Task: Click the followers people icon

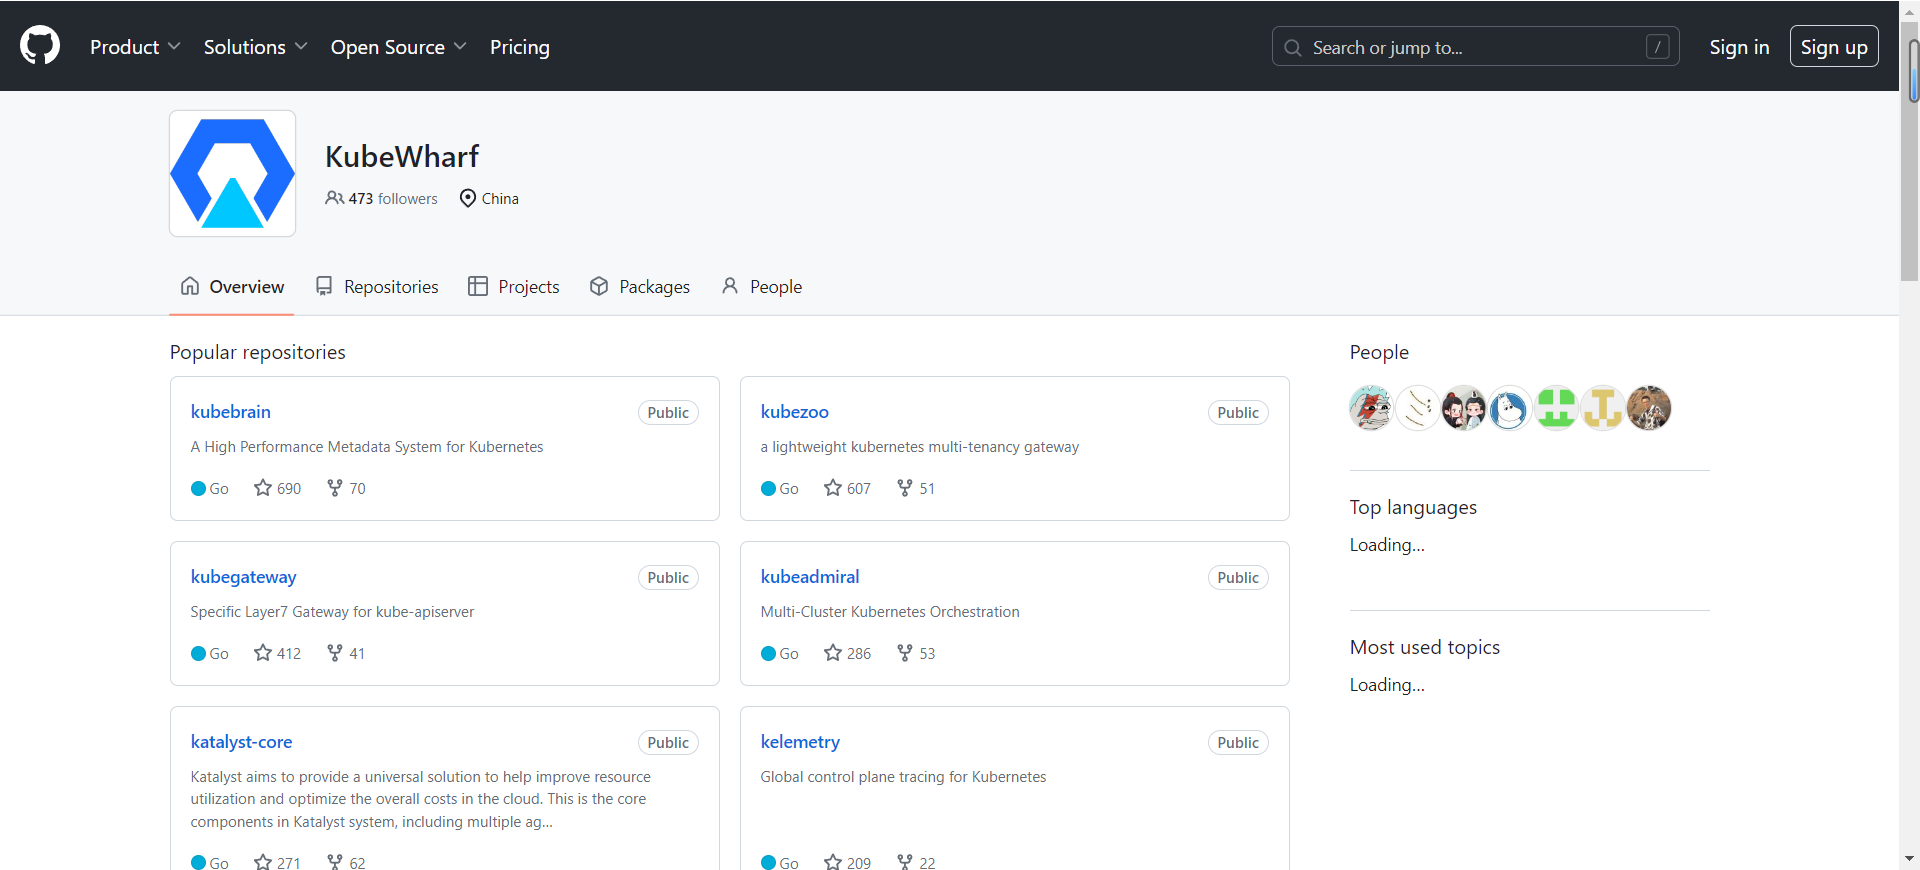Action: (x=335, y=198)
